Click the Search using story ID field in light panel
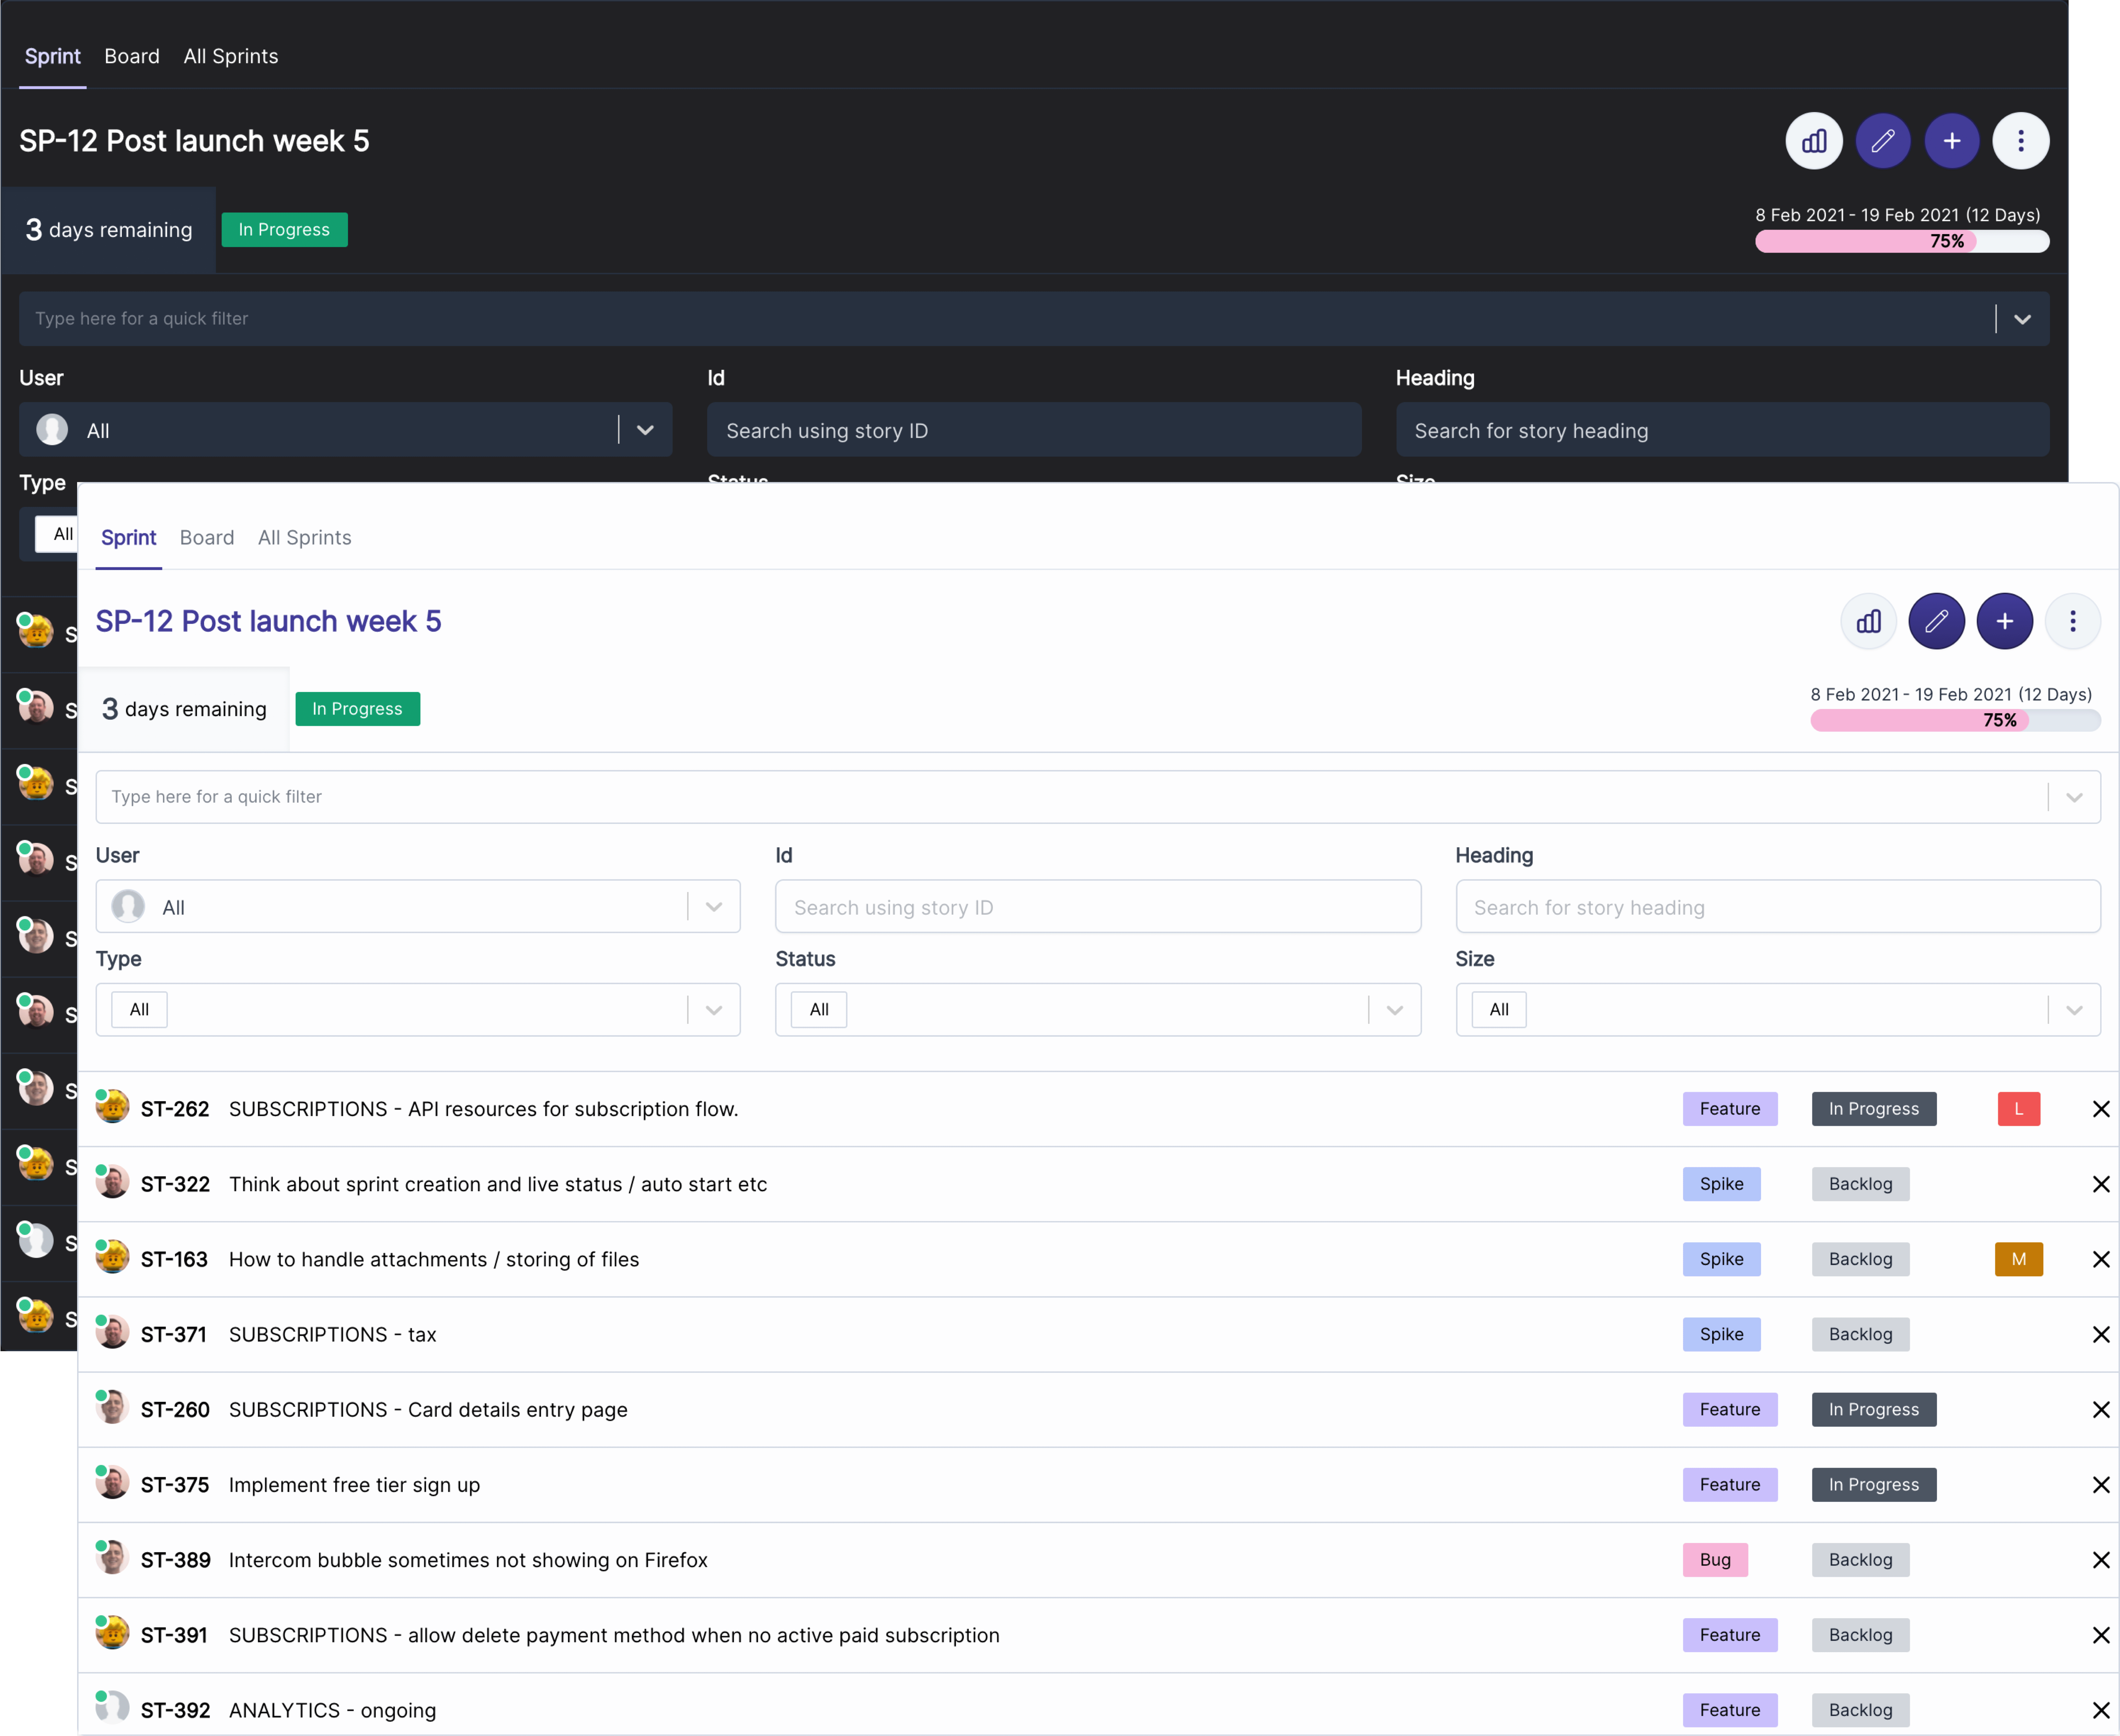The image size is (2120, 1736). pyautogui.click(x=1097, y=907)
